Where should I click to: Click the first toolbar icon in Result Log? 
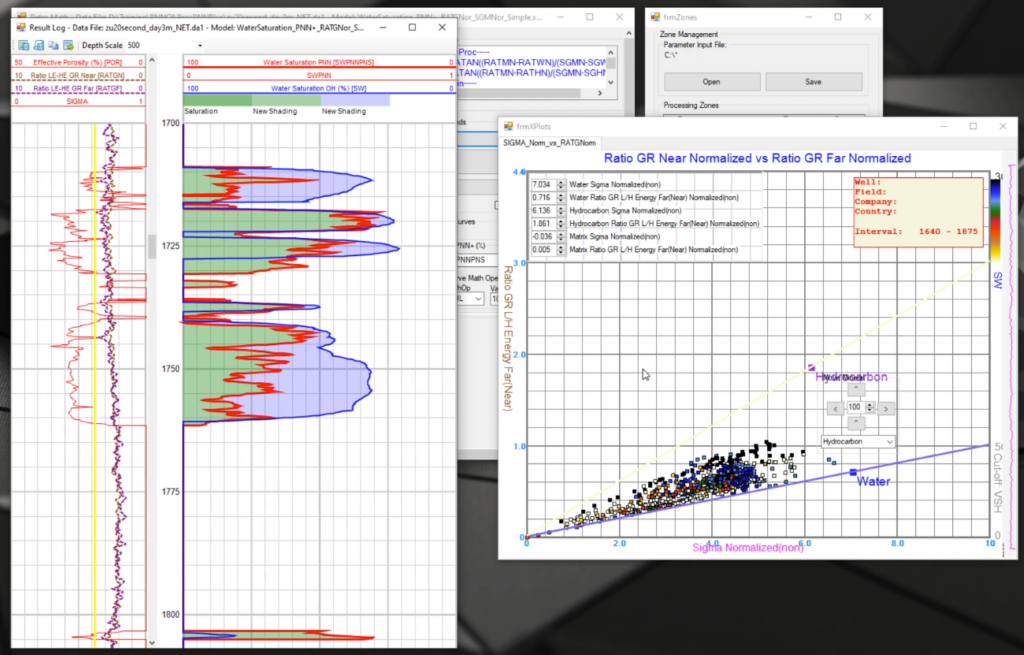pos(24,45)
